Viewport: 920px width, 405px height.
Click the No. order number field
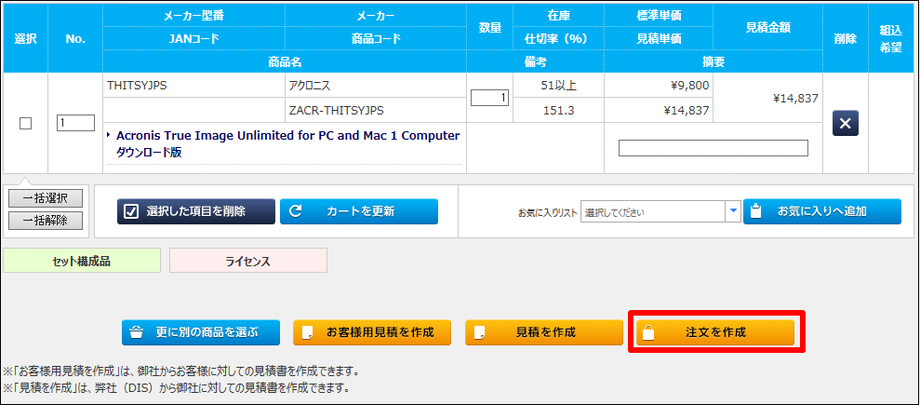click(75, 123)
